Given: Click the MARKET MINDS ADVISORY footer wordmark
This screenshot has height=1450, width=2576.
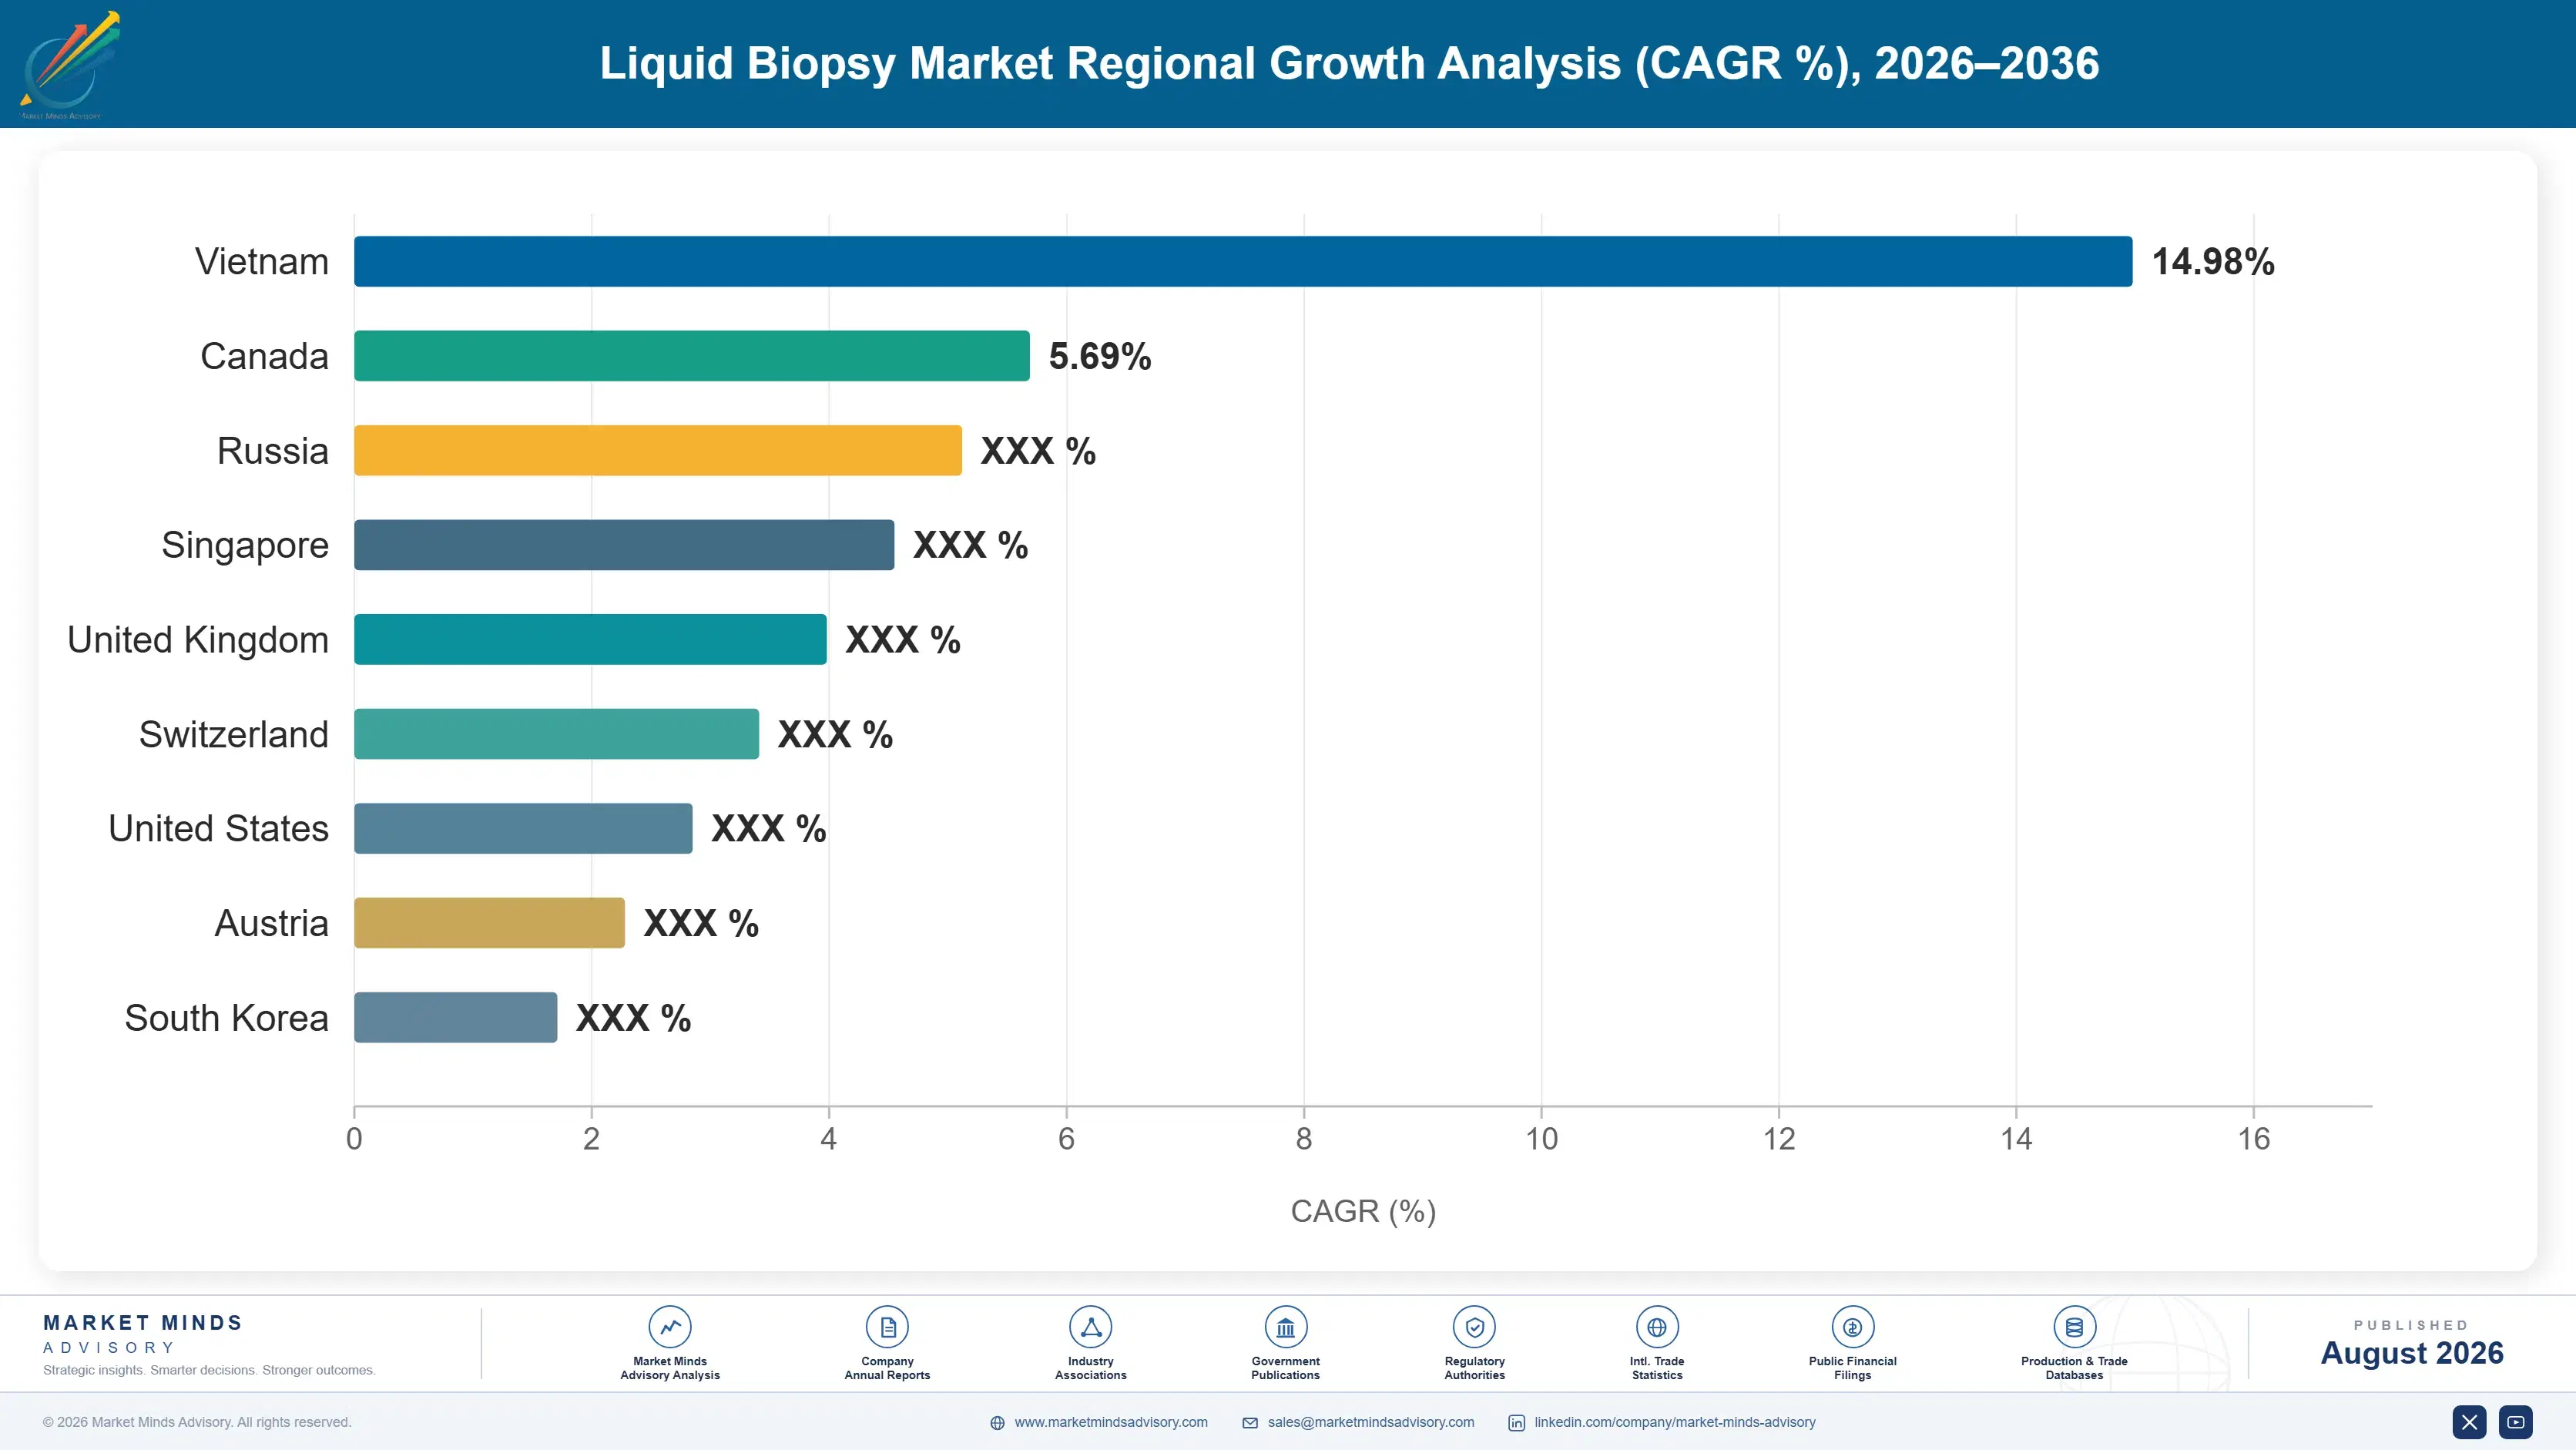Looking at the screenshot, I should [143, 1334].
